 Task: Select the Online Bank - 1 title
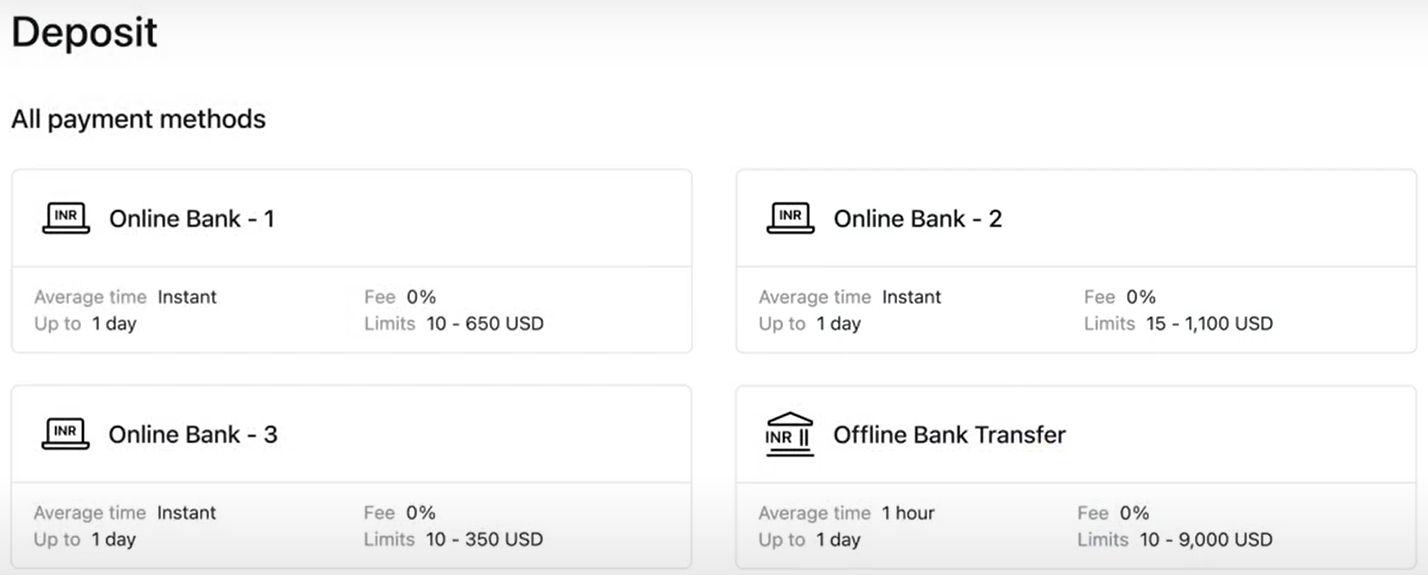pos(191,218)
